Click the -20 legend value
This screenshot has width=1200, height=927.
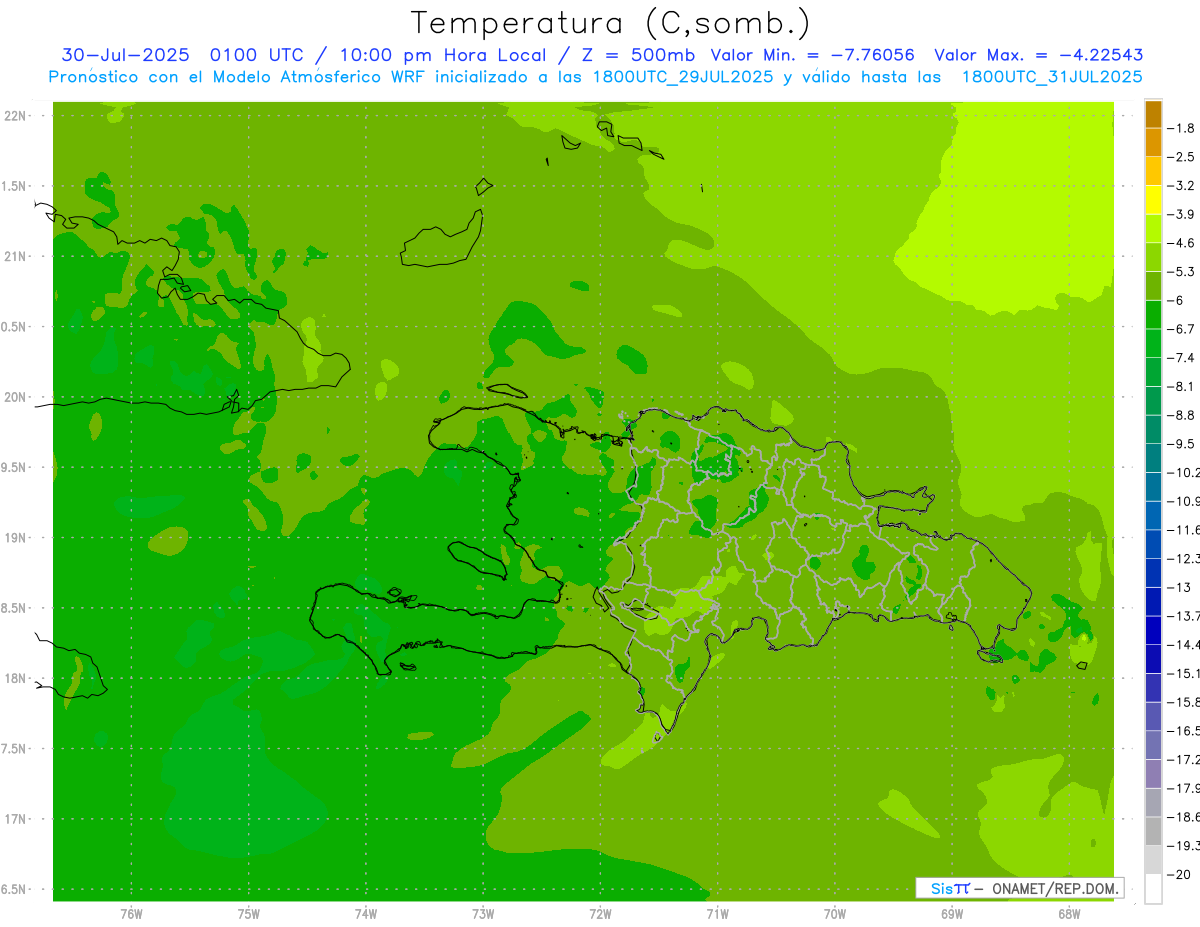coord(1181,875)
